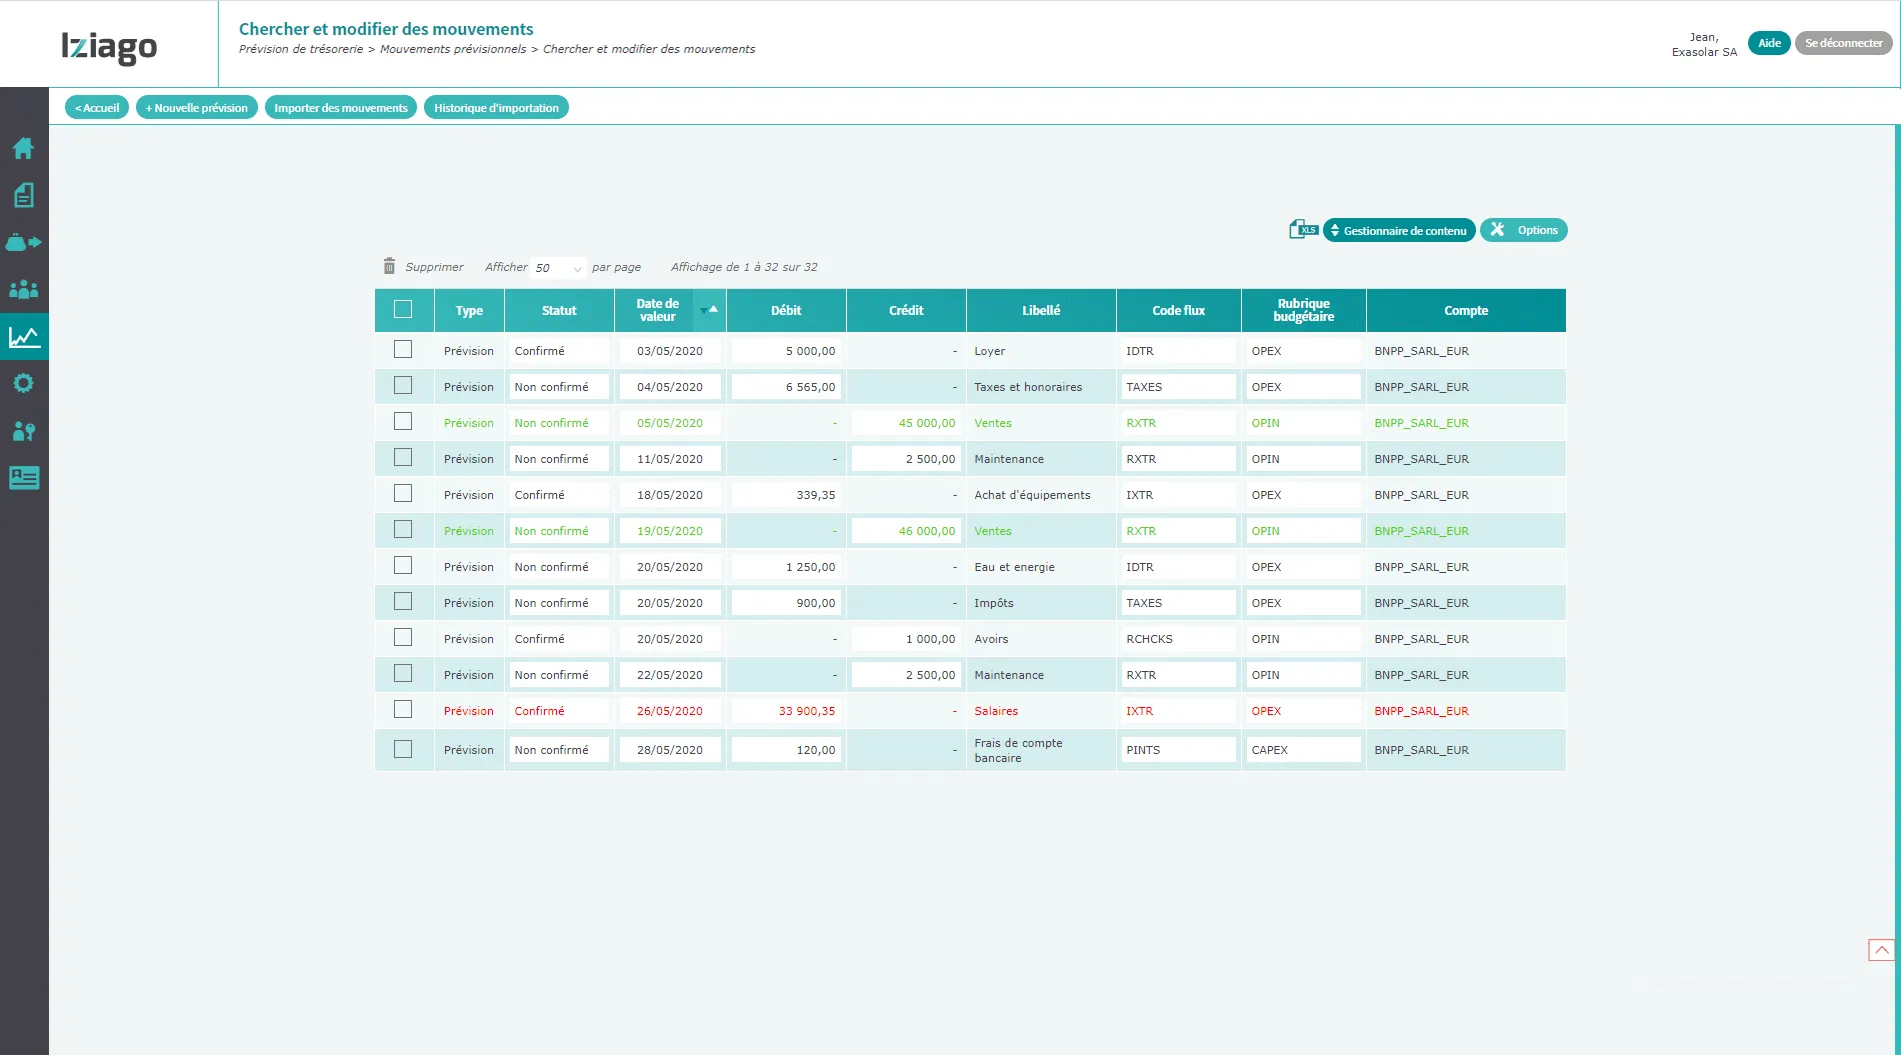Check the box for the Loyer row
Viewport: 1901px width, 1055px height.
pyautogui.click(x=403, y=350)
